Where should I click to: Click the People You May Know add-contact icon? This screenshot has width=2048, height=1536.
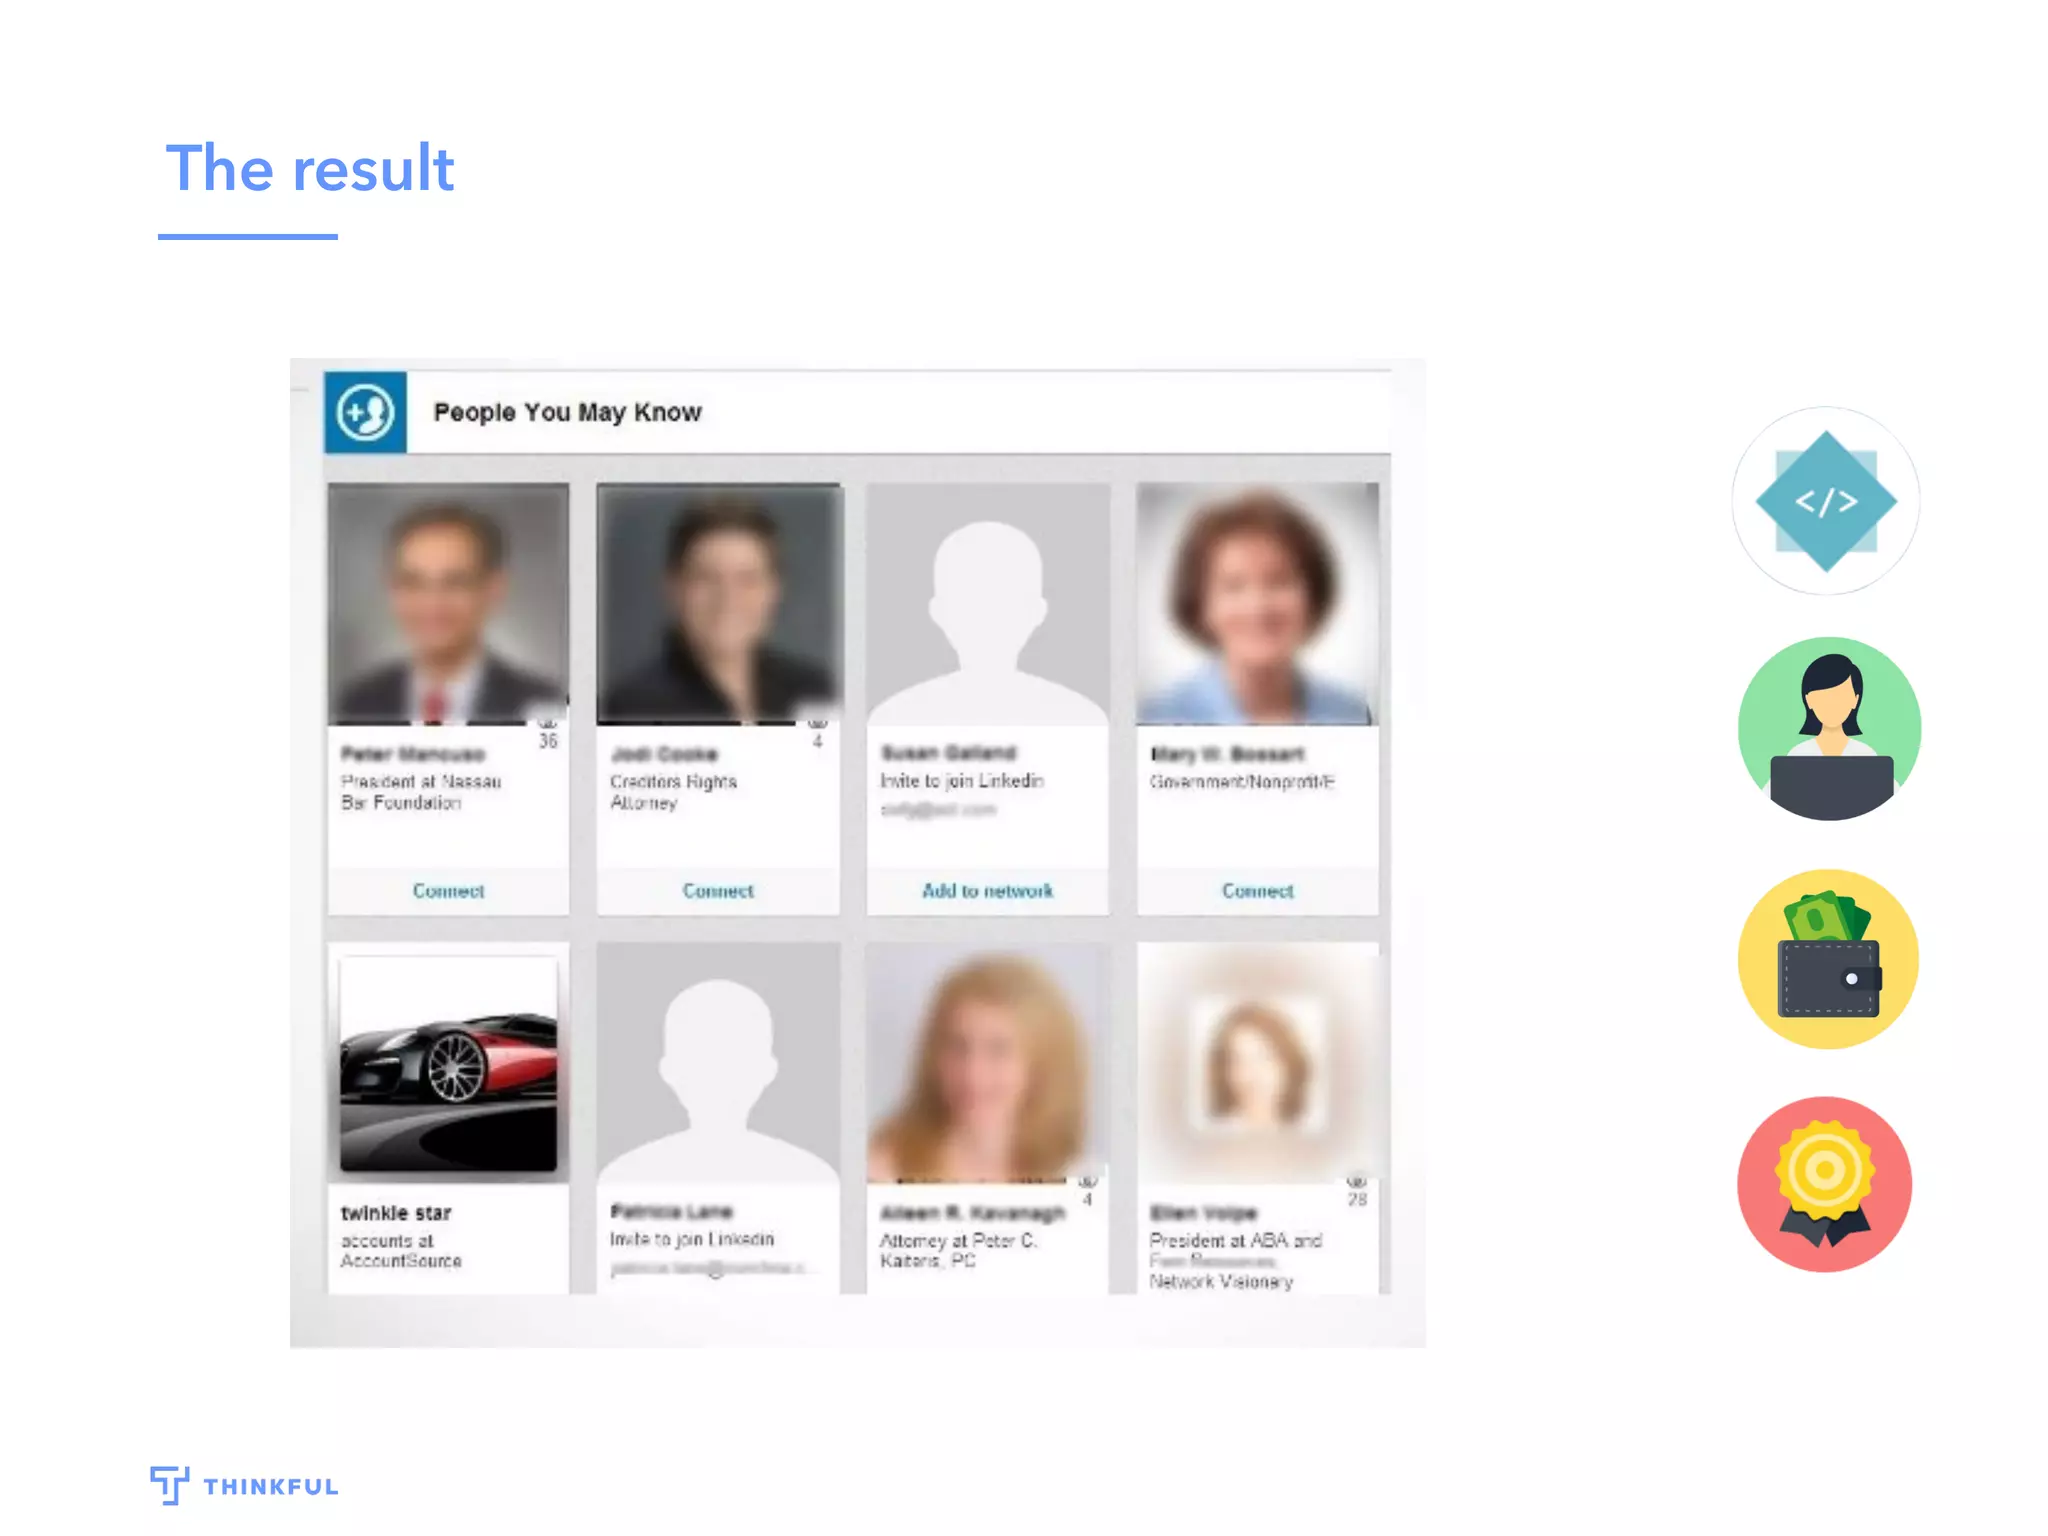coord(365,412)
